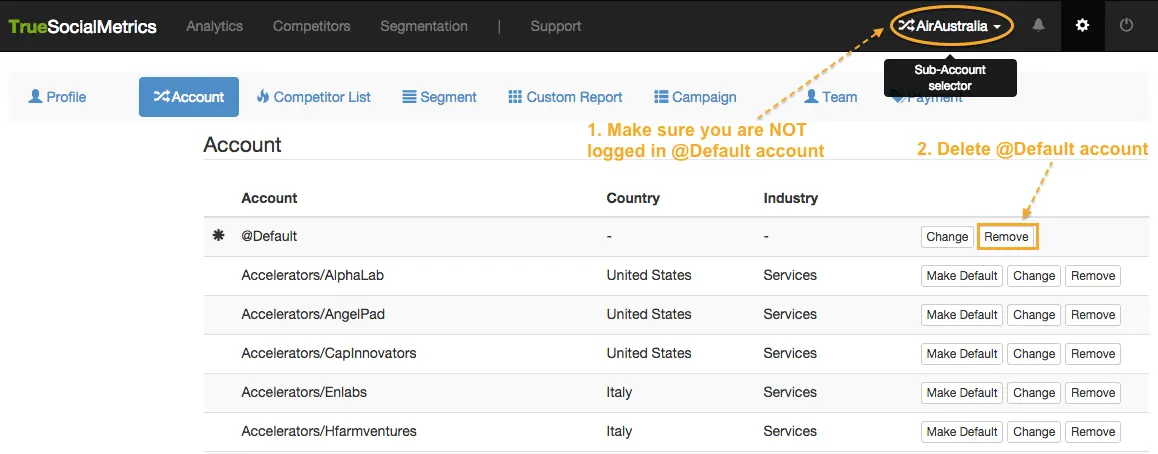Open the Segment tab
1158x454 pixels.
pyautogui.click(x=440, y=97)
